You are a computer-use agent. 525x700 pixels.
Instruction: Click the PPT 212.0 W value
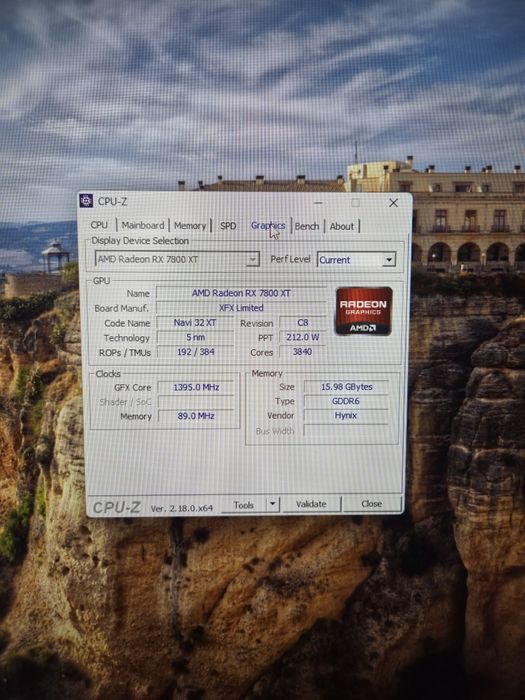[303, 337]
